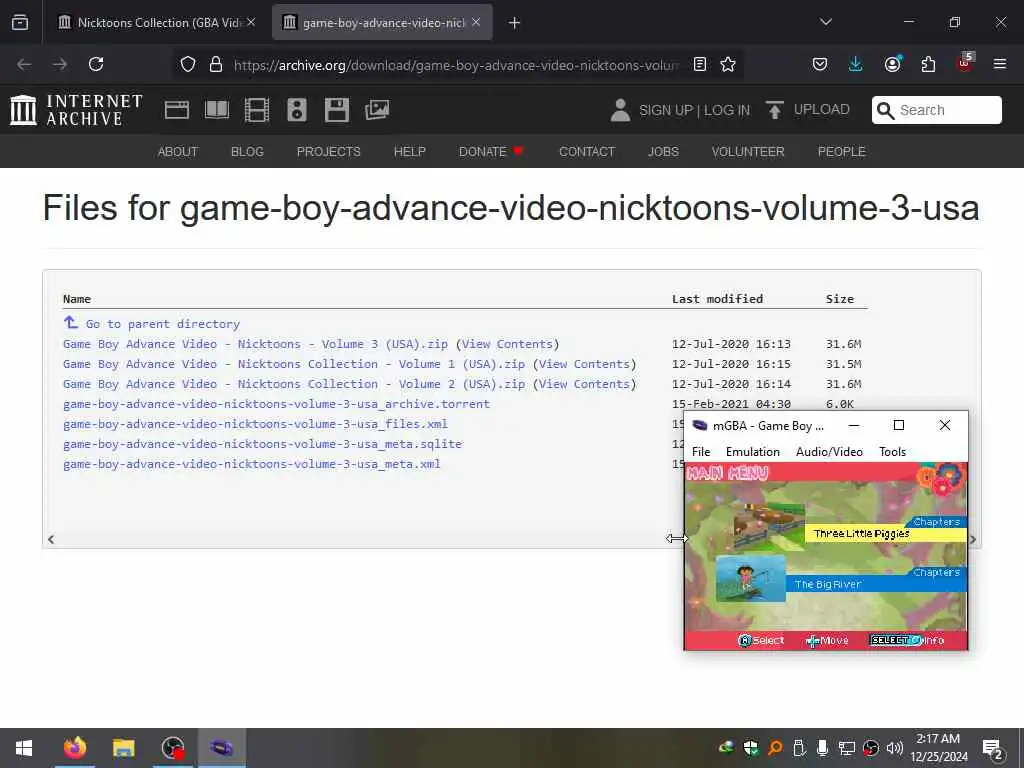Screen dimensions: 1024x768
Task: View Contents of Volume 3 zip
Action: [507, 344]
